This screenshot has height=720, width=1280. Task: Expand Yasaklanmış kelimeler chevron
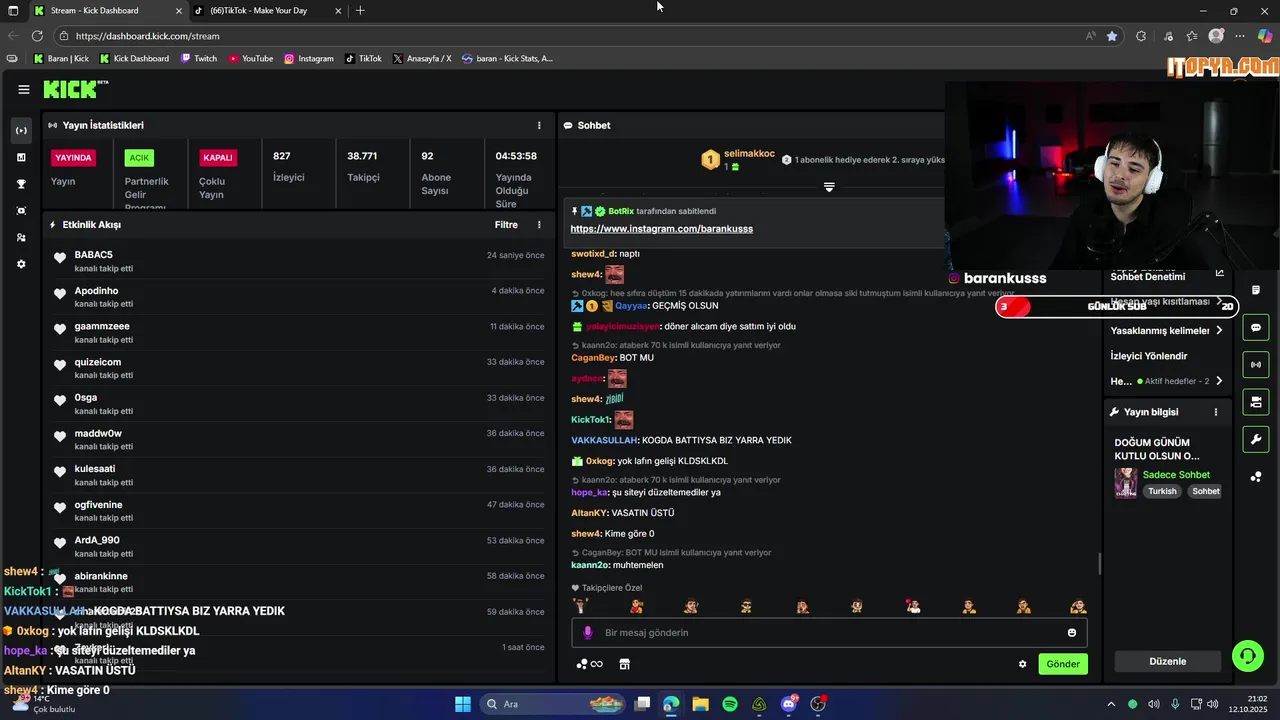pos(1219,331)
